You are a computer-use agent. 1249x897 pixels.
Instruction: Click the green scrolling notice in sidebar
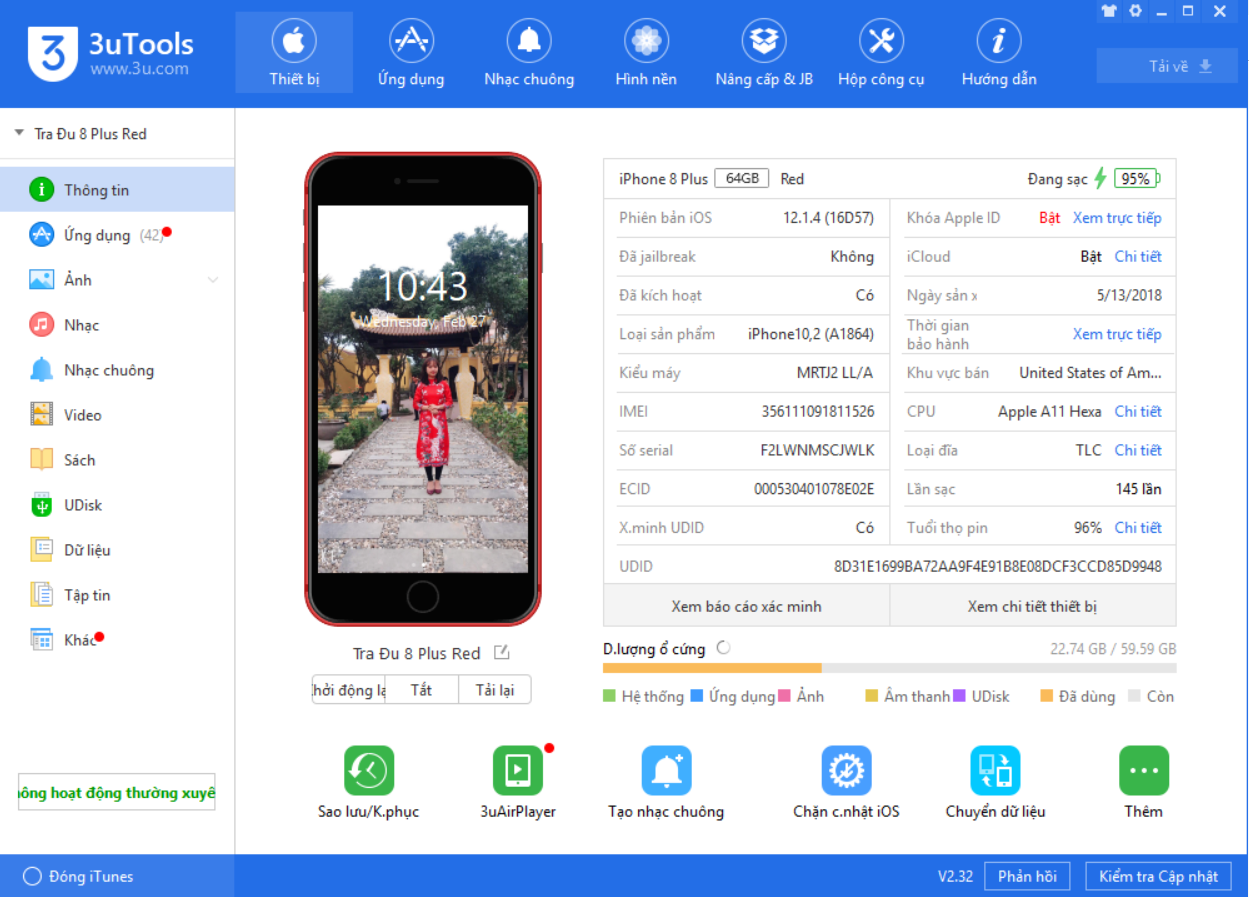pos(117,792)
